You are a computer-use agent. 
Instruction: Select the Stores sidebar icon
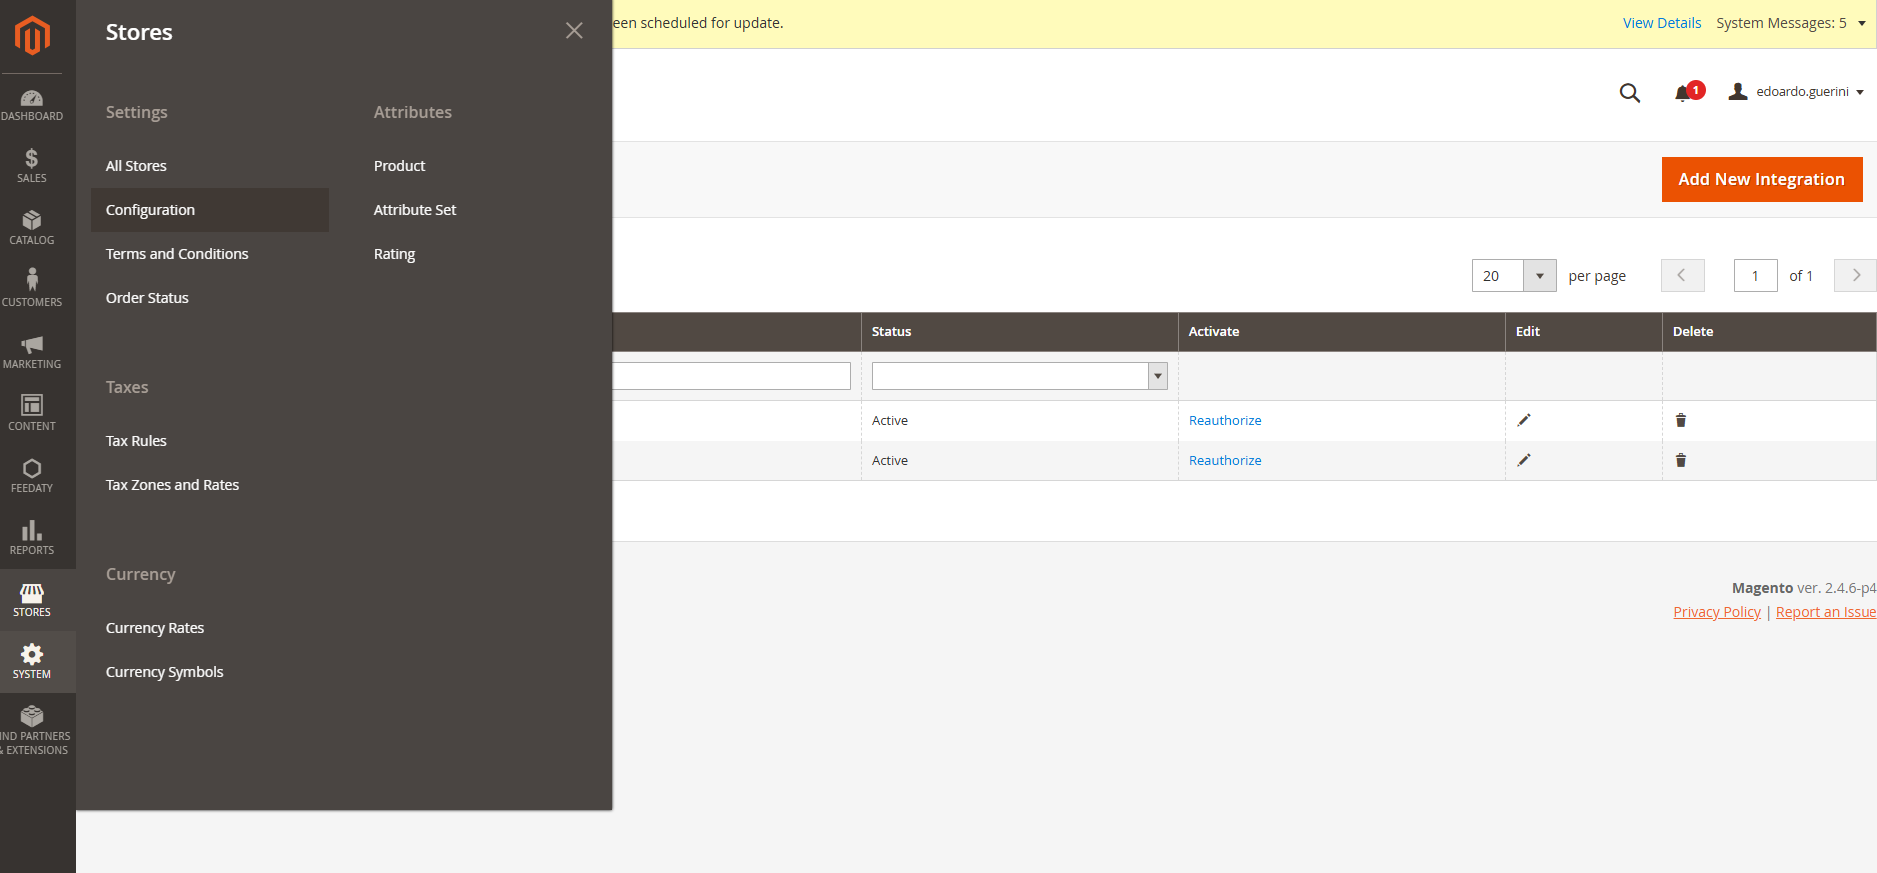pos(32,600)
